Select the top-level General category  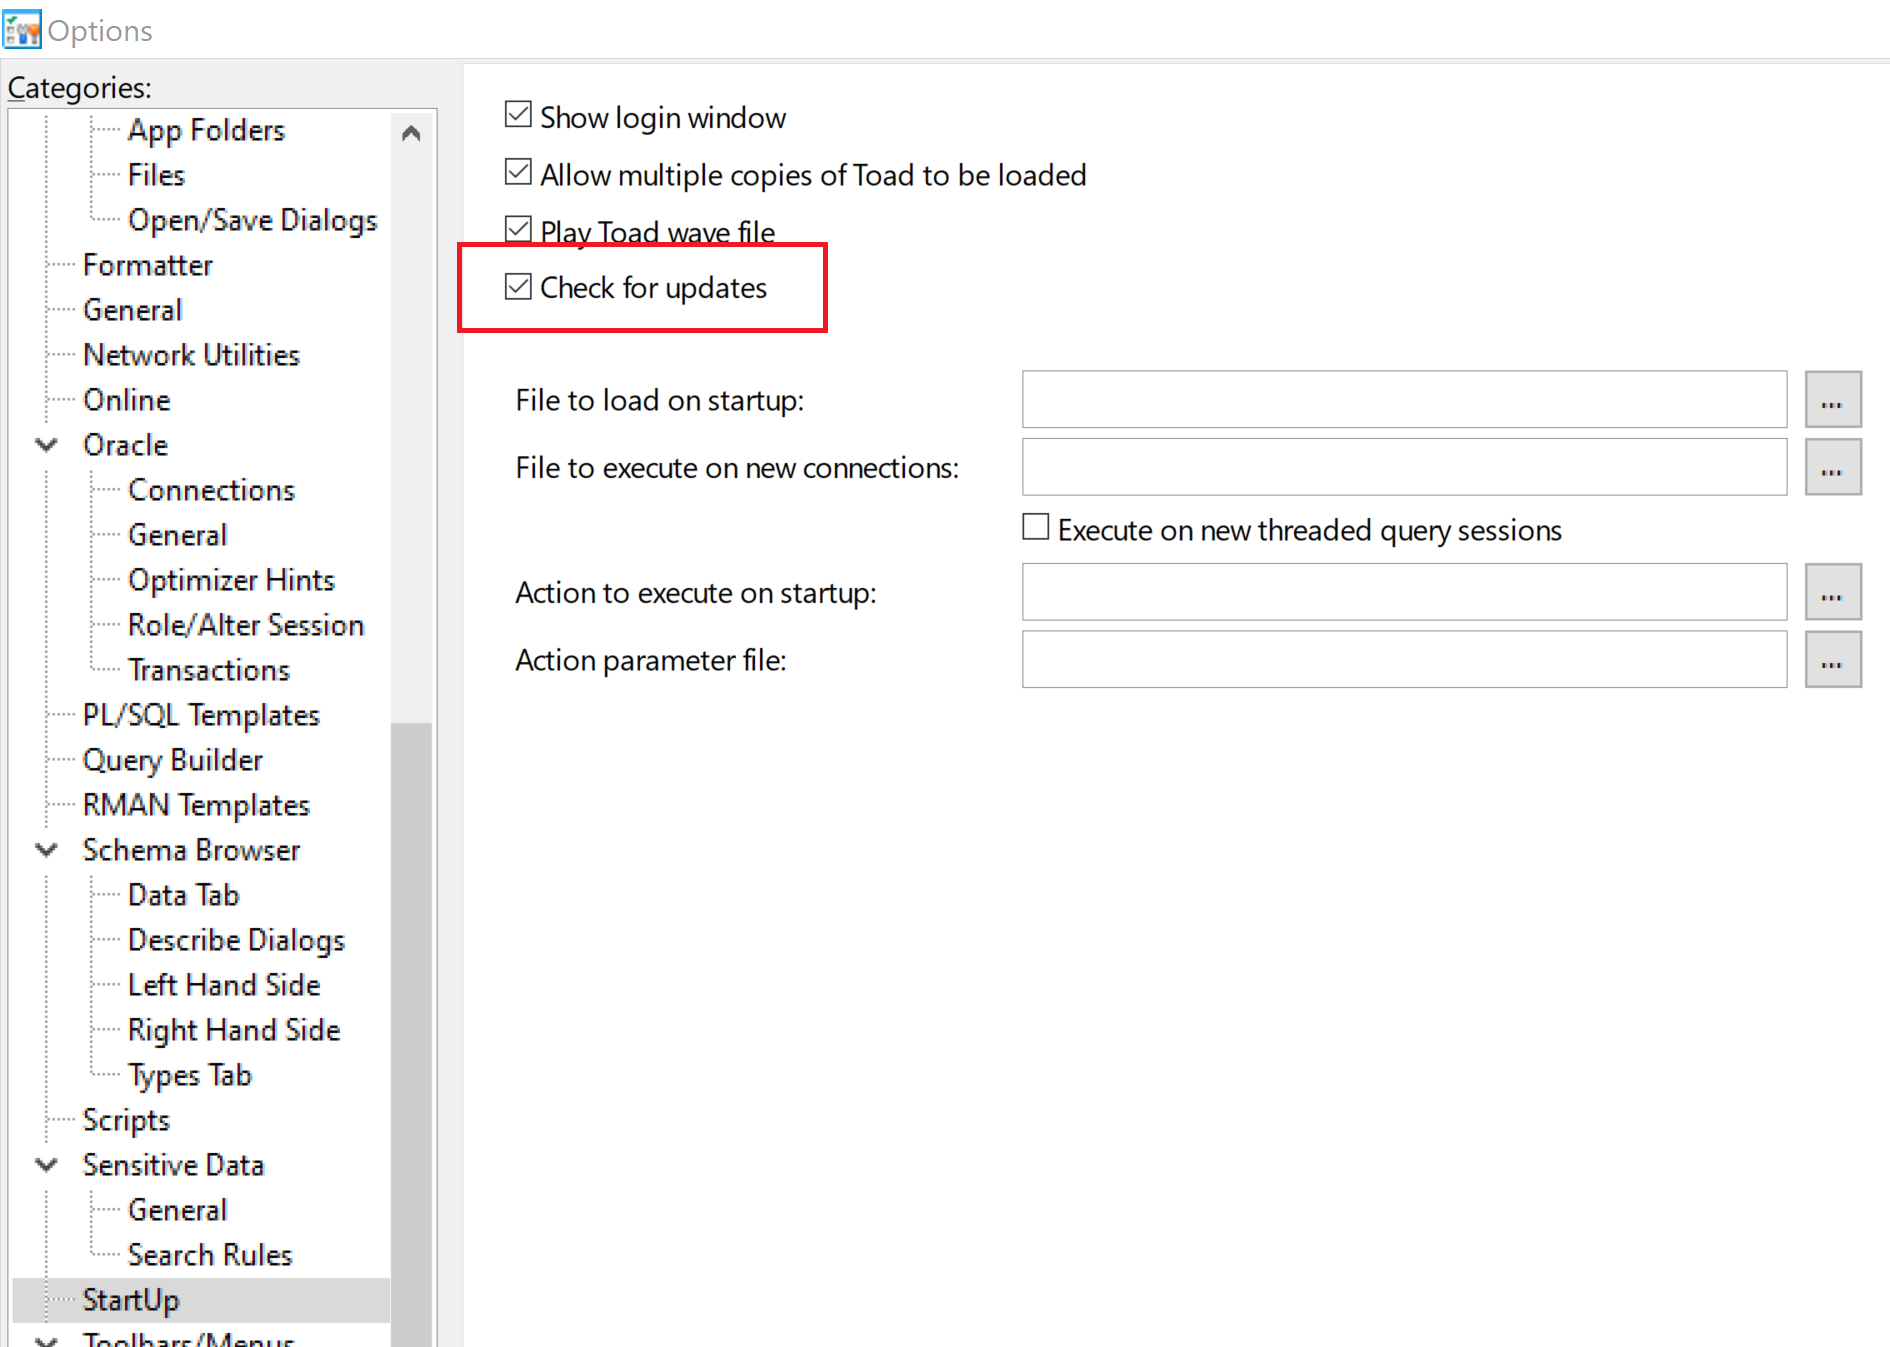click(x=132, y=310)
